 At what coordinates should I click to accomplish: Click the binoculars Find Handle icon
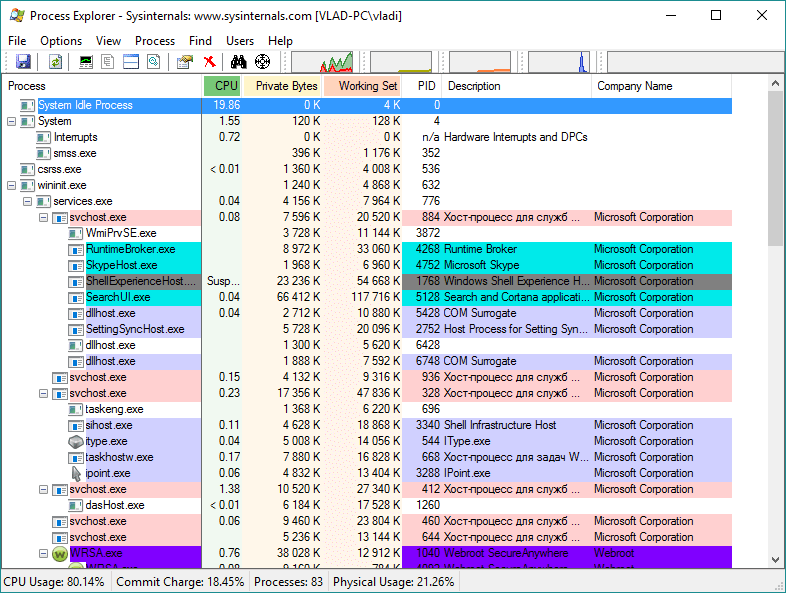point(239,62)
